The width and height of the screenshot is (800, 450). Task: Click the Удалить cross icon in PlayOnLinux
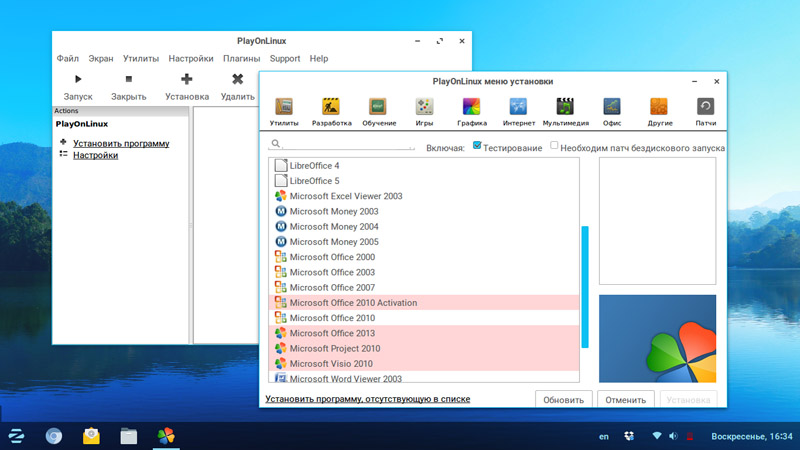point(237,79)
